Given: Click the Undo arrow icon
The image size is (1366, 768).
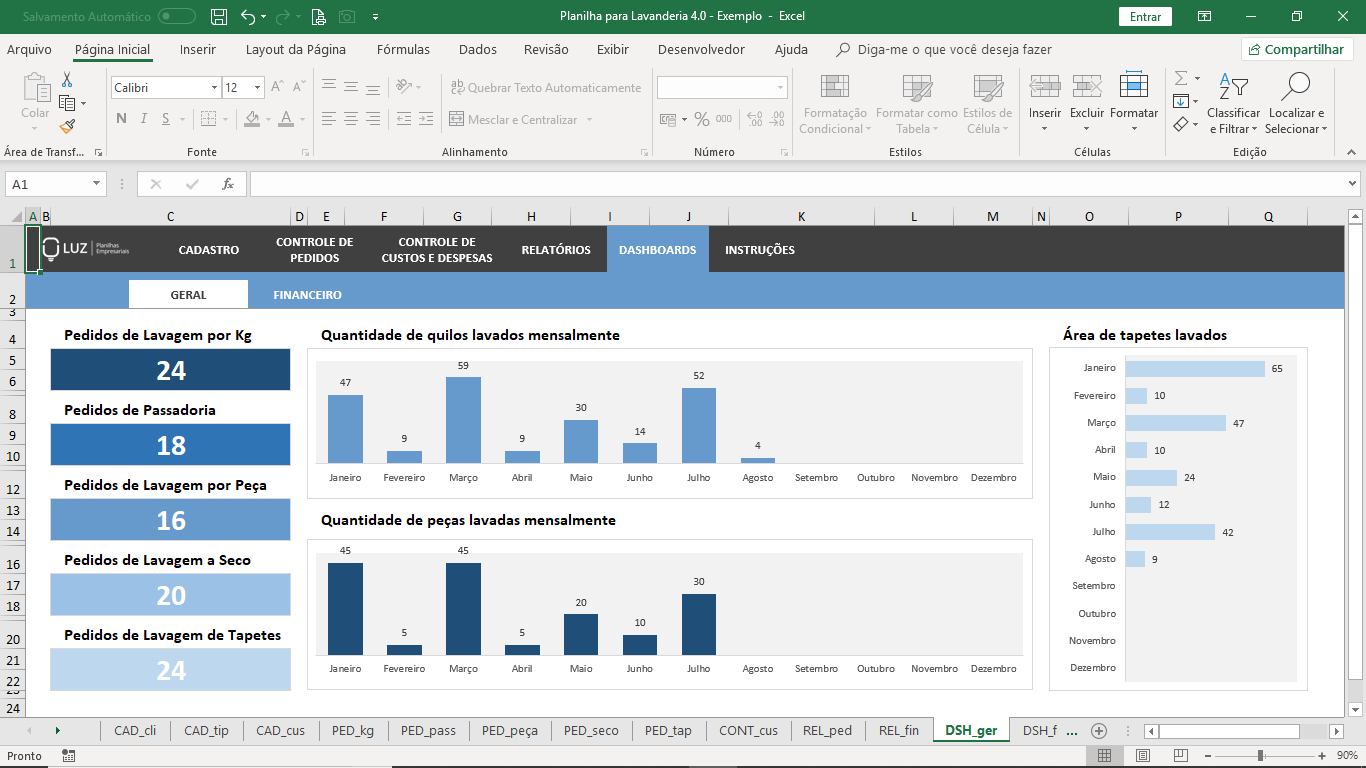Looking at the screenshot, I should 248,17.
